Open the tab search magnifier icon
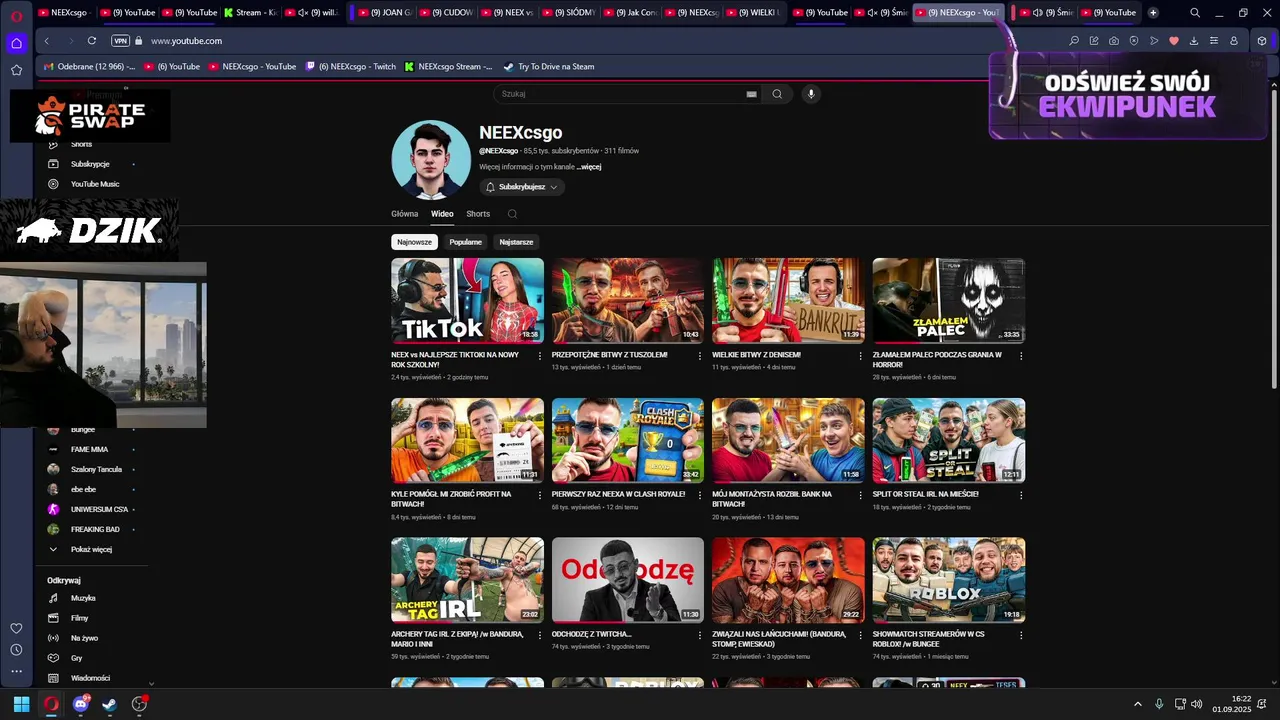This screenshot has width=1280, height=720. click(1195, 13)
